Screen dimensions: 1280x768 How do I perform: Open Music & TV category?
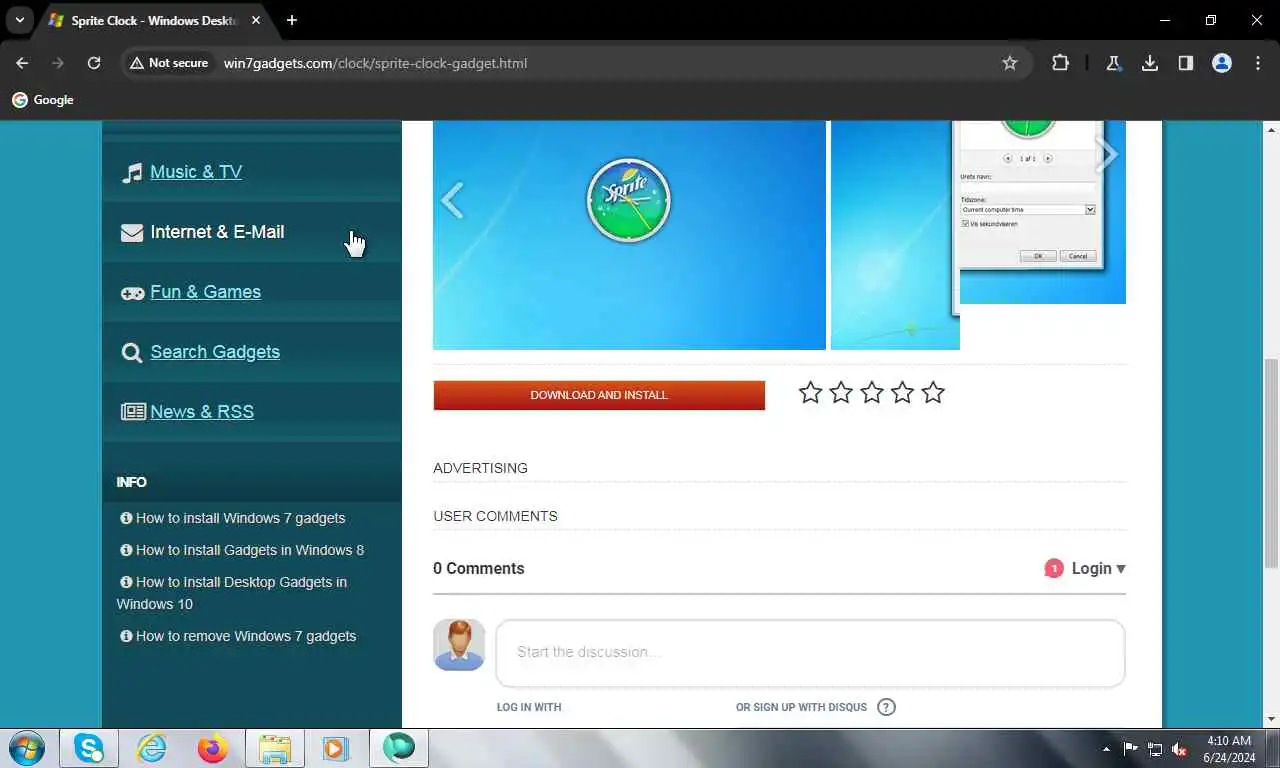tap(196, 172)
